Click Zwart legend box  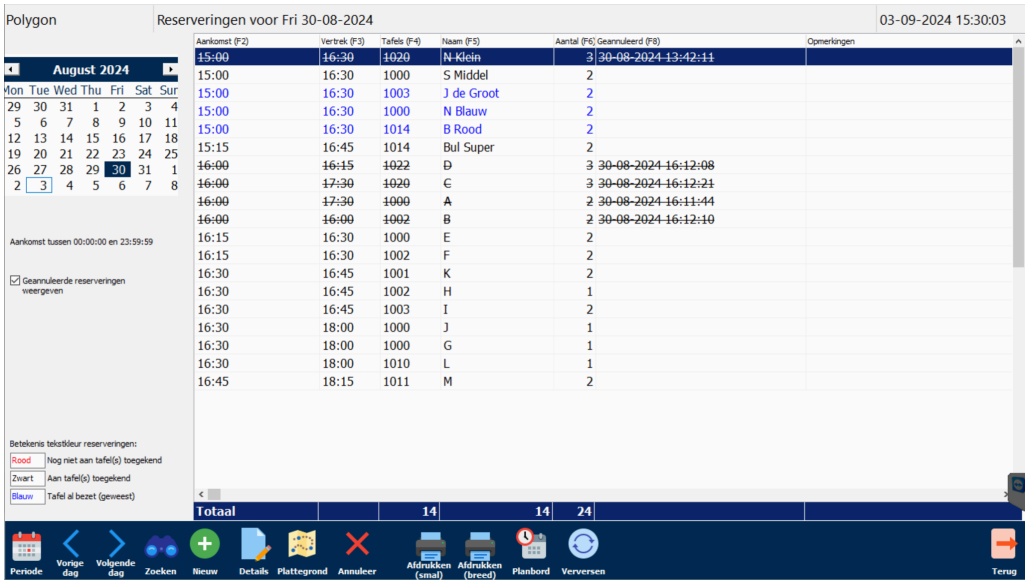point(27,478)
